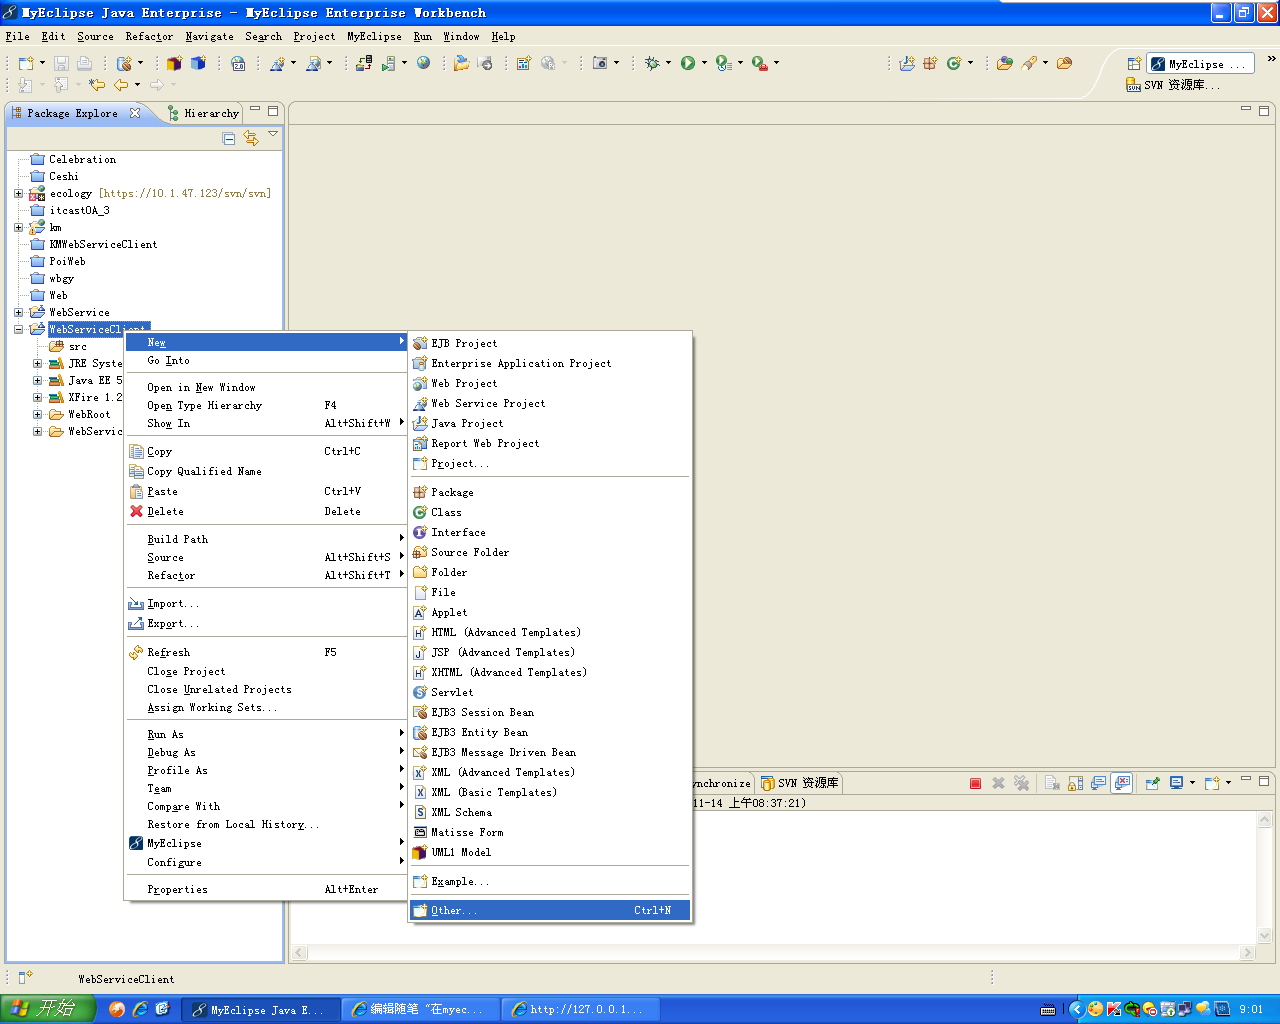This screenshot has width=1280, height=1024.
Task: Open dropdown next to New Class icon
Action: click(x=970, y=63)
